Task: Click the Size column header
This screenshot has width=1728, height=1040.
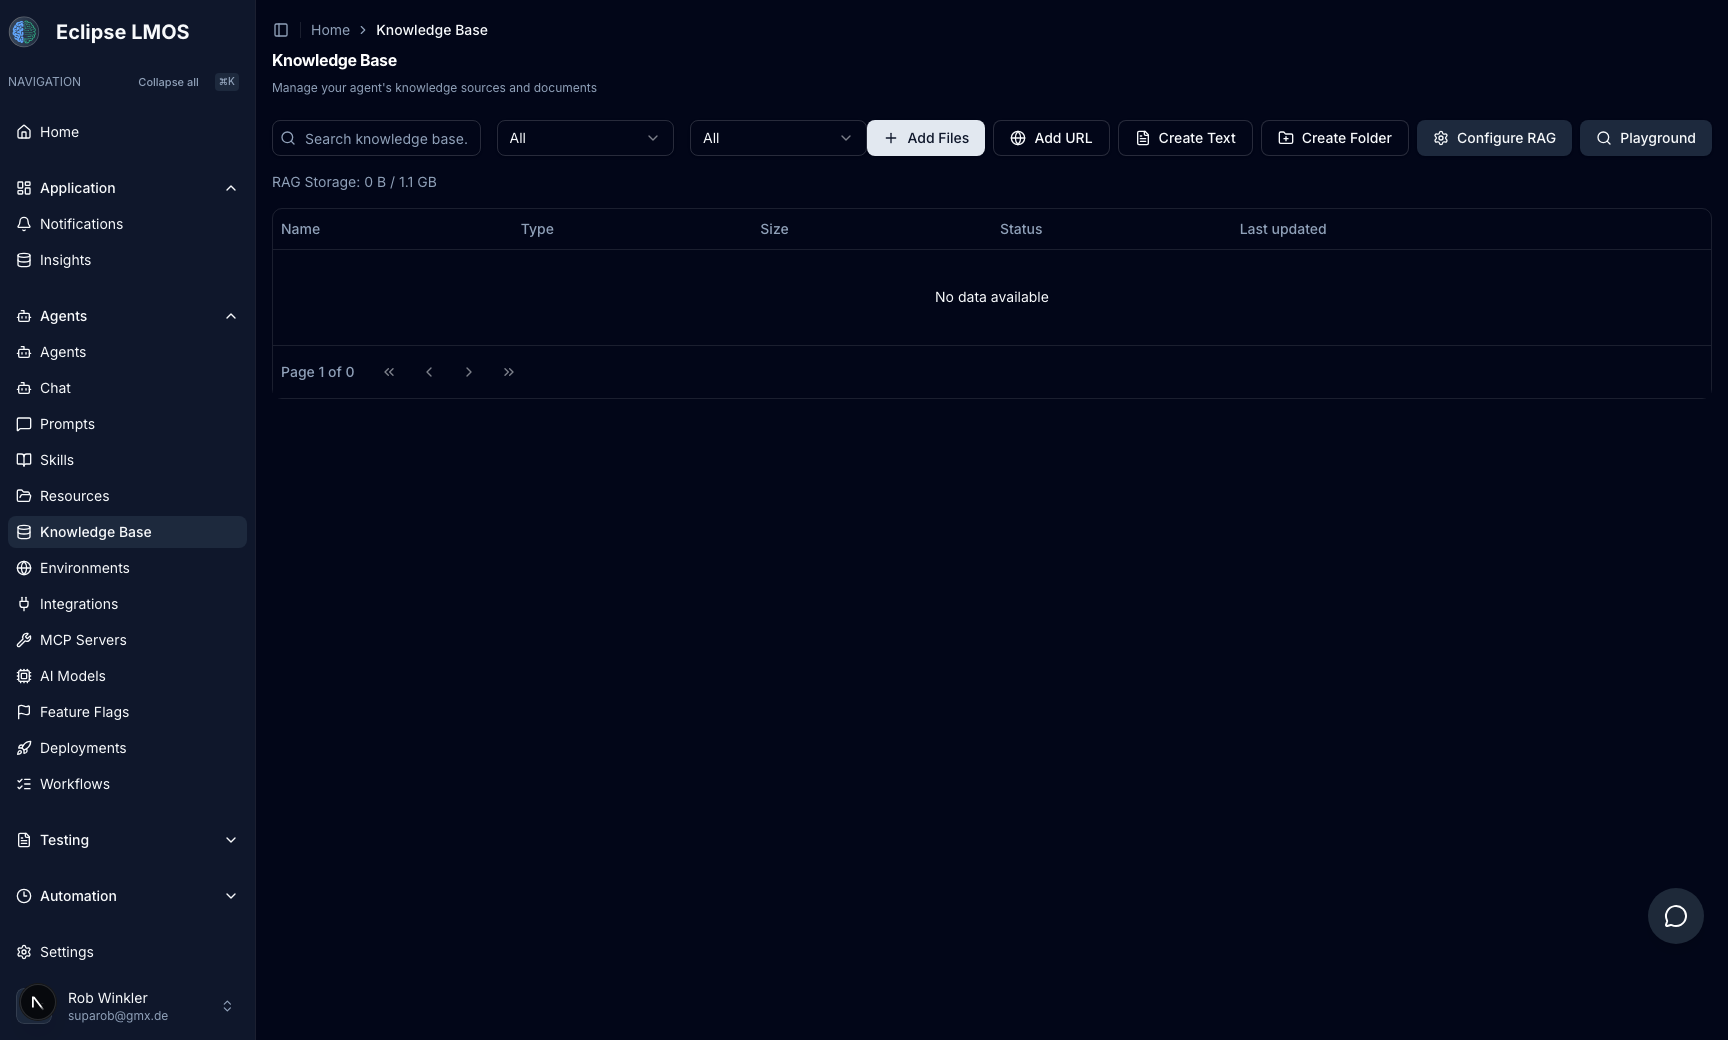Action: [x=774, y=229]
